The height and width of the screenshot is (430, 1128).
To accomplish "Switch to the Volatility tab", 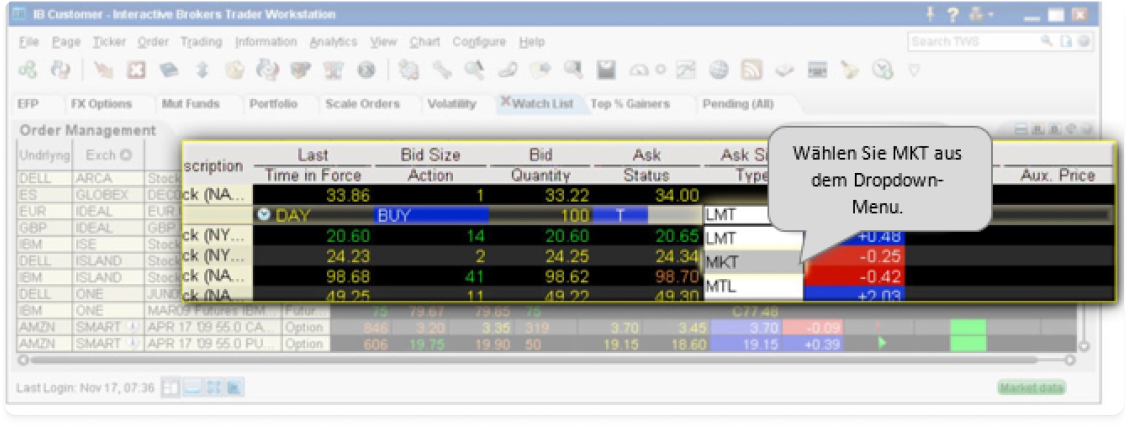I will click(x=452, y=104).
